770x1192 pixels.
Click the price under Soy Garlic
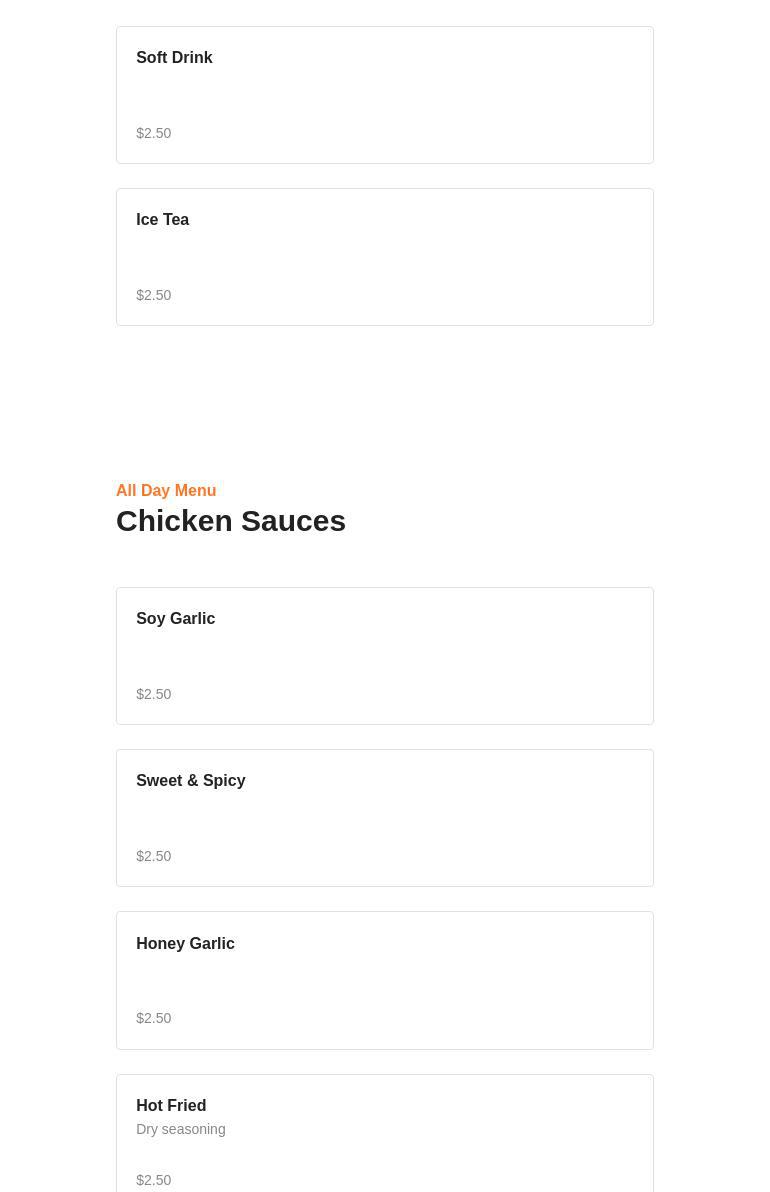tap(154, 694)
